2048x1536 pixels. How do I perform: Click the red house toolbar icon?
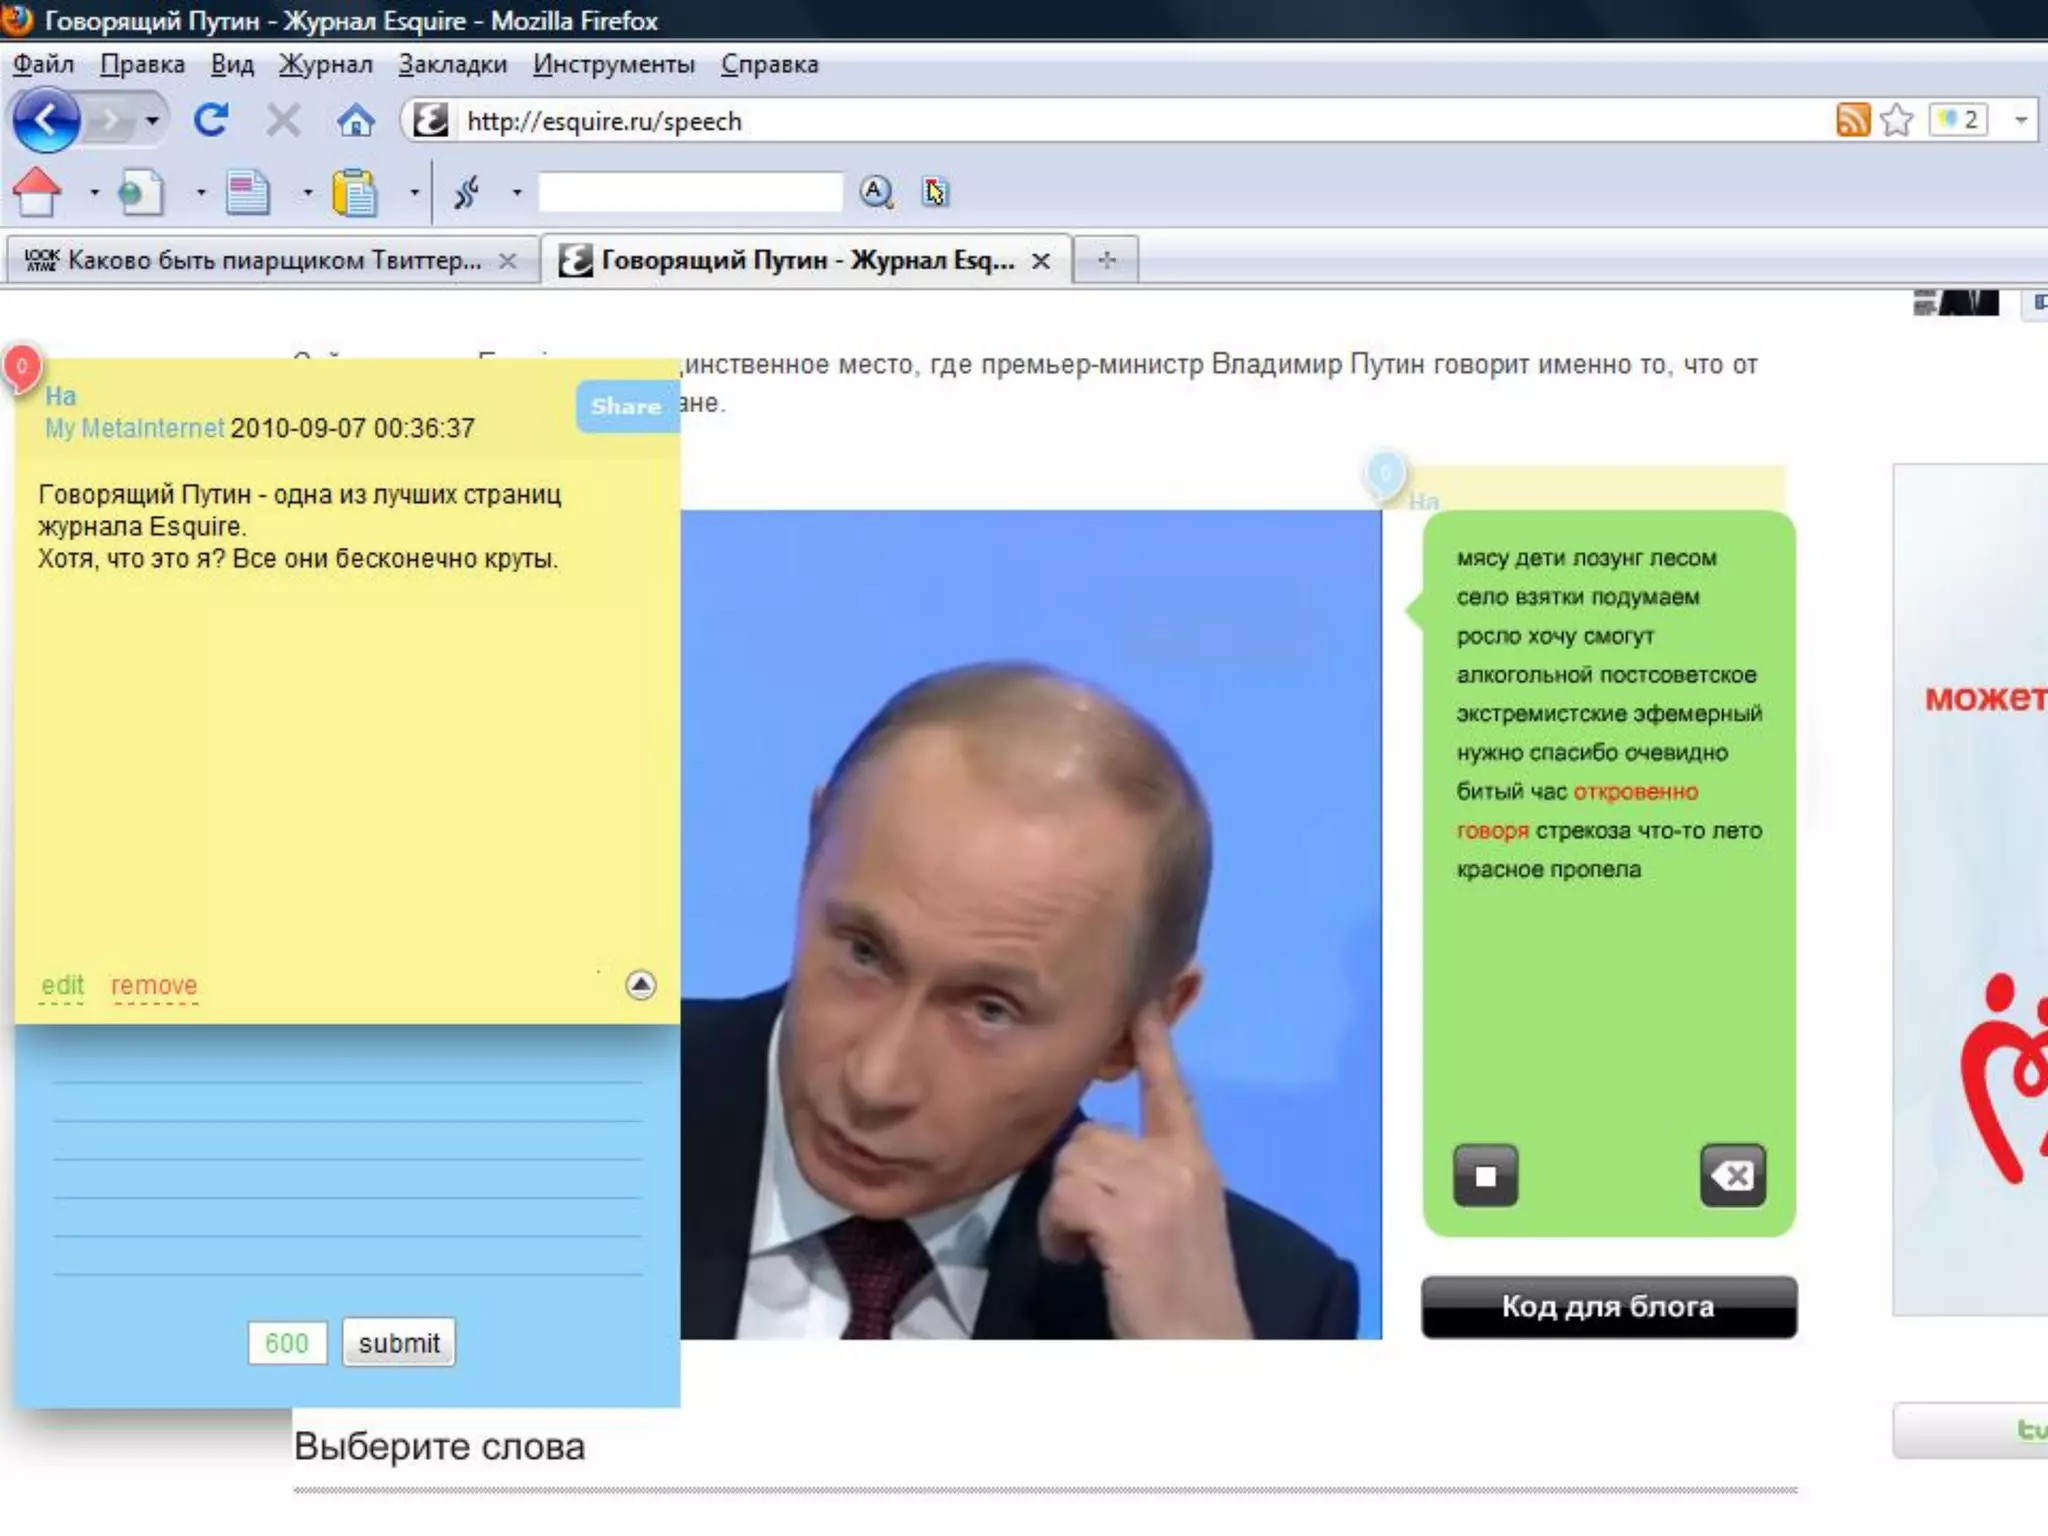click(37, 191)
